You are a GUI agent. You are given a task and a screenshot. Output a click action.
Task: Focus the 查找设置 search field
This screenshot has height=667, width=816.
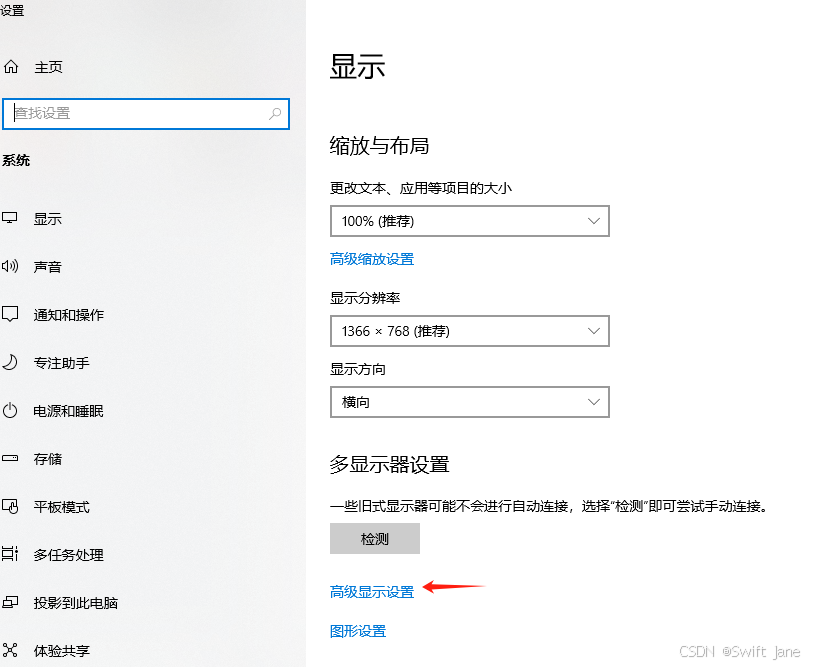point(146,113)
